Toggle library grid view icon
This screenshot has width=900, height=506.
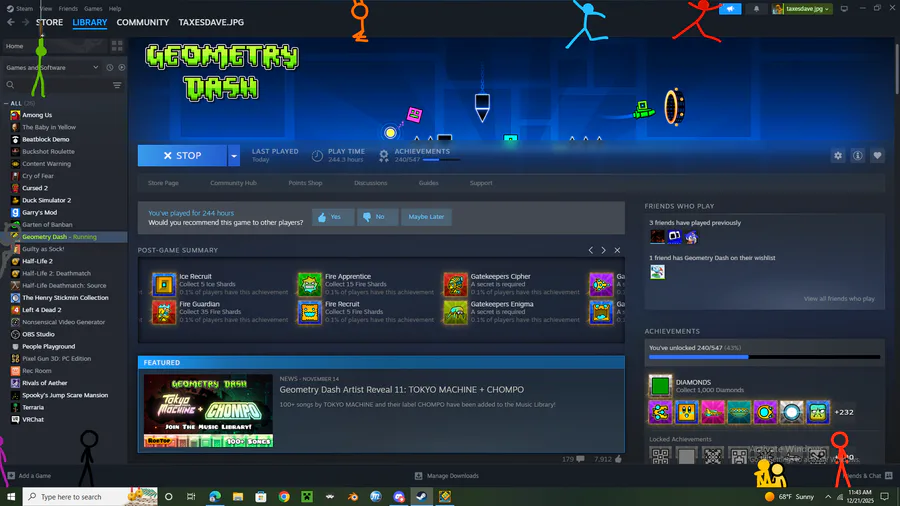coord(117,46)
